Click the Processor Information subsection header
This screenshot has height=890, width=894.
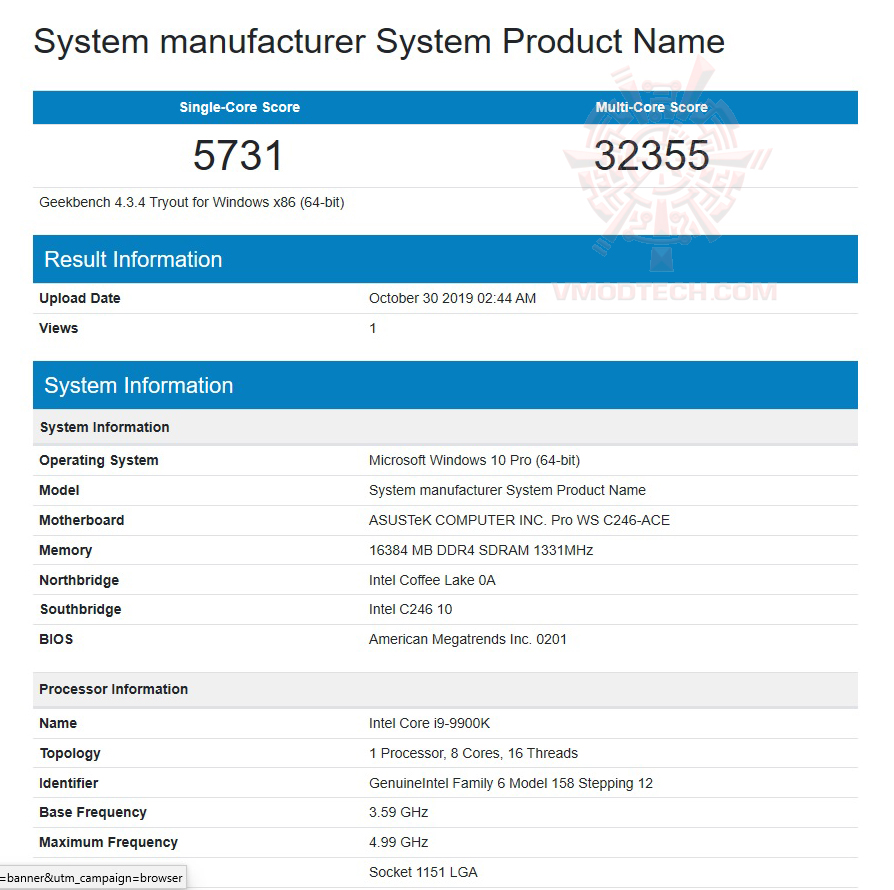tap(113, 689)
